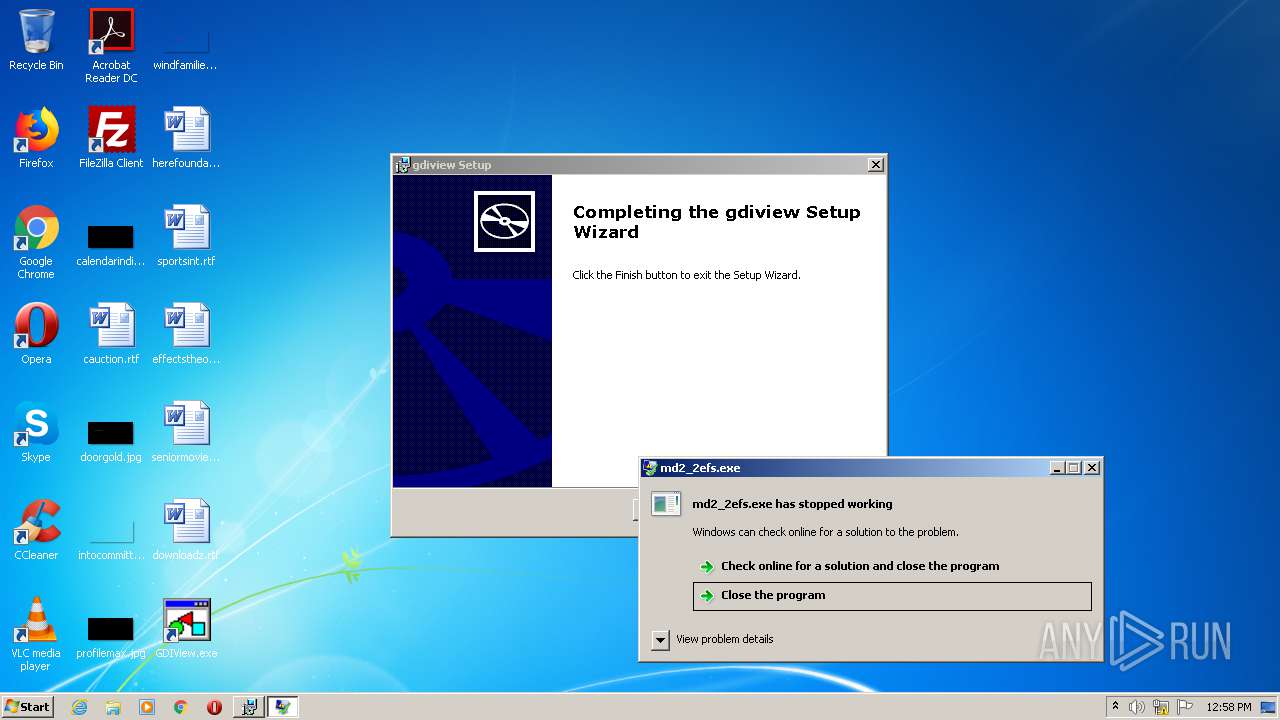The height and width of the screenshot is (720, 1280).
Task: Open the Skype desktop shortcut
Action: click(36, 432)
